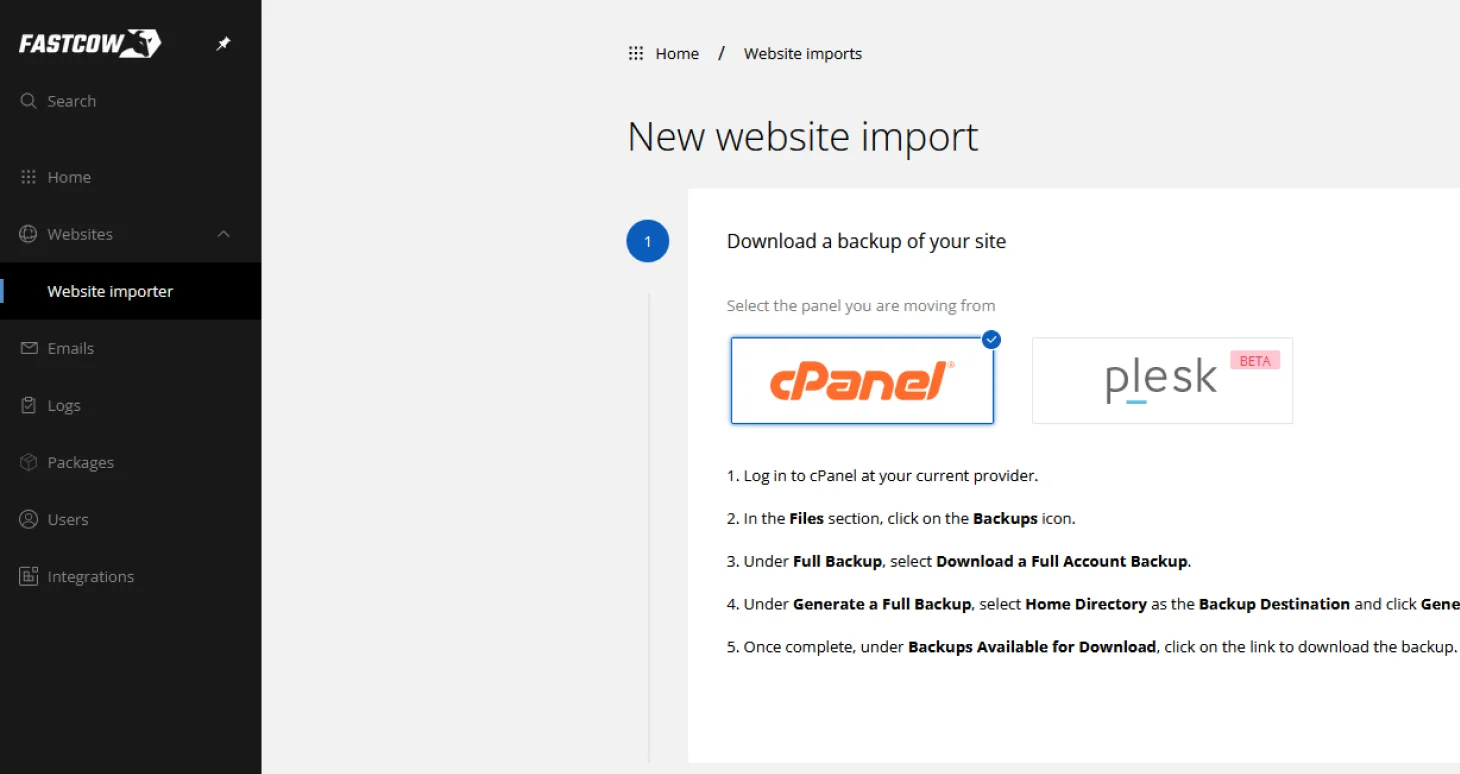The image size is (1460, 774).
Task: Click the step 1 circle marker
Action: [x=647, y=241]
